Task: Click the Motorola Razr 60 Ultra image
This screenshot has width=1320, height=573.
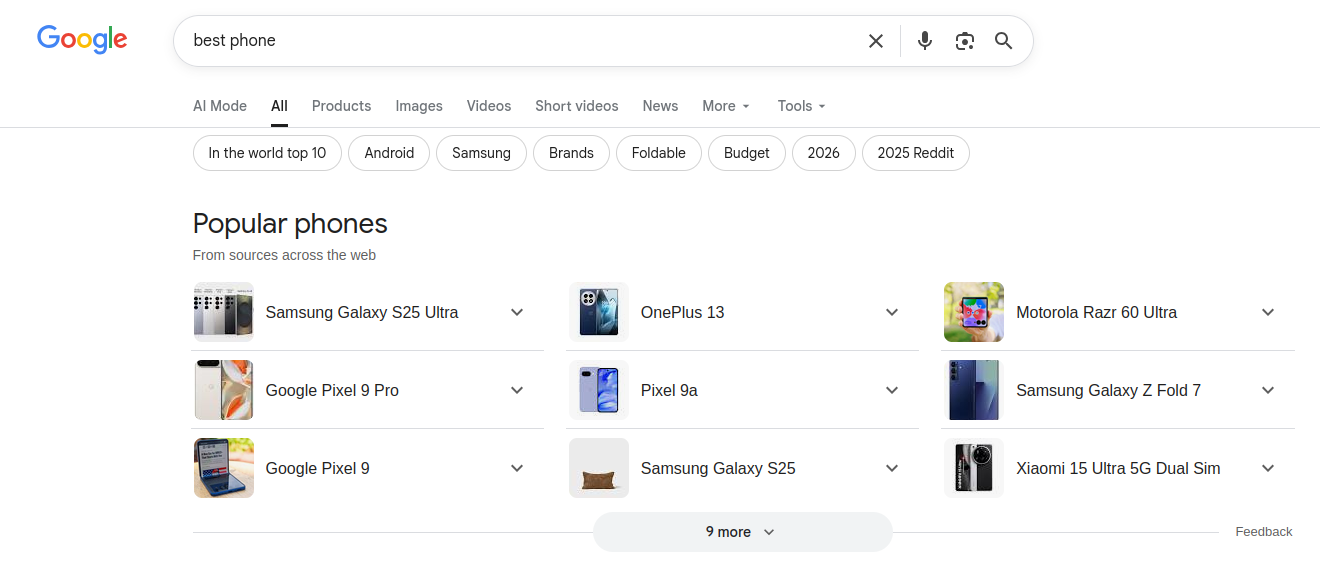Action: click(973, 312)
